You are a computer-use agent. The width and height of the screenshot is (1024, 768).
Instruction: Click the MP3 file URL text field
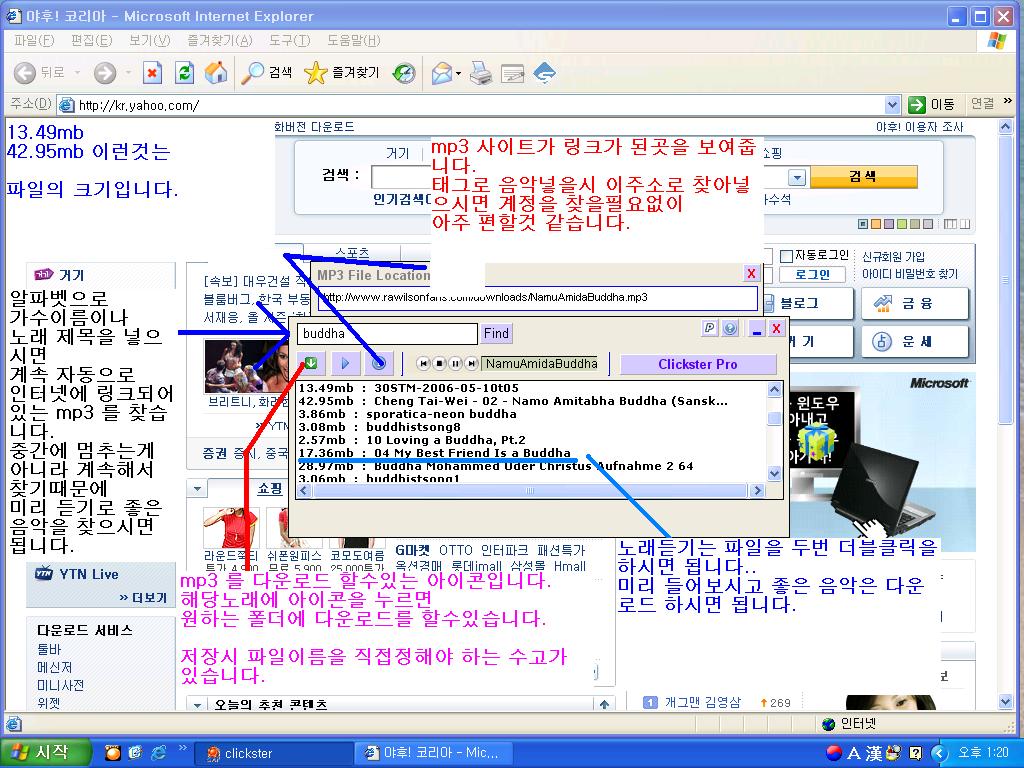pos(538,298)
